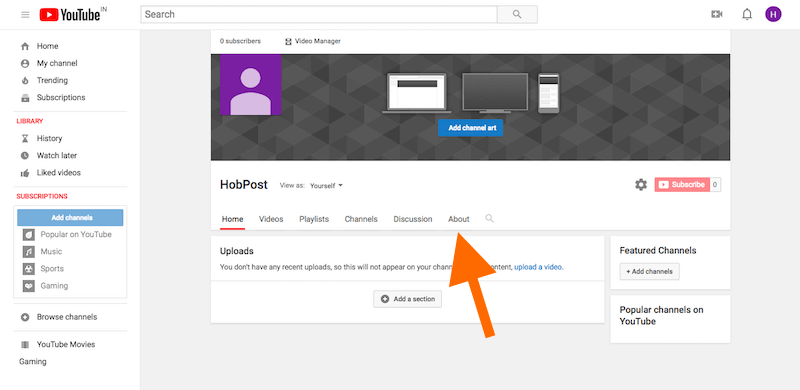Click the Liked videos thumbs-up icon

[x=24, y=173]
